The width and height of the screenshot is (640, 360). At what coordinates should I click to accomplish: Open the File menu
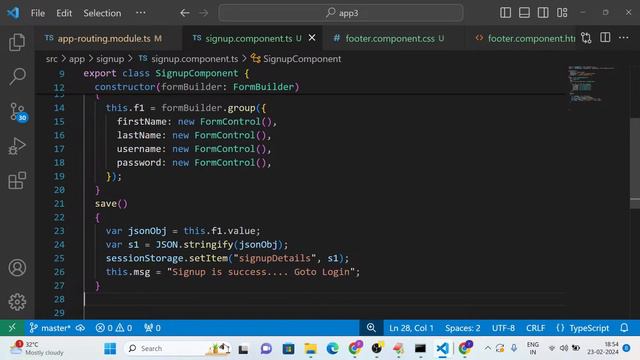[x=38, y=13]
